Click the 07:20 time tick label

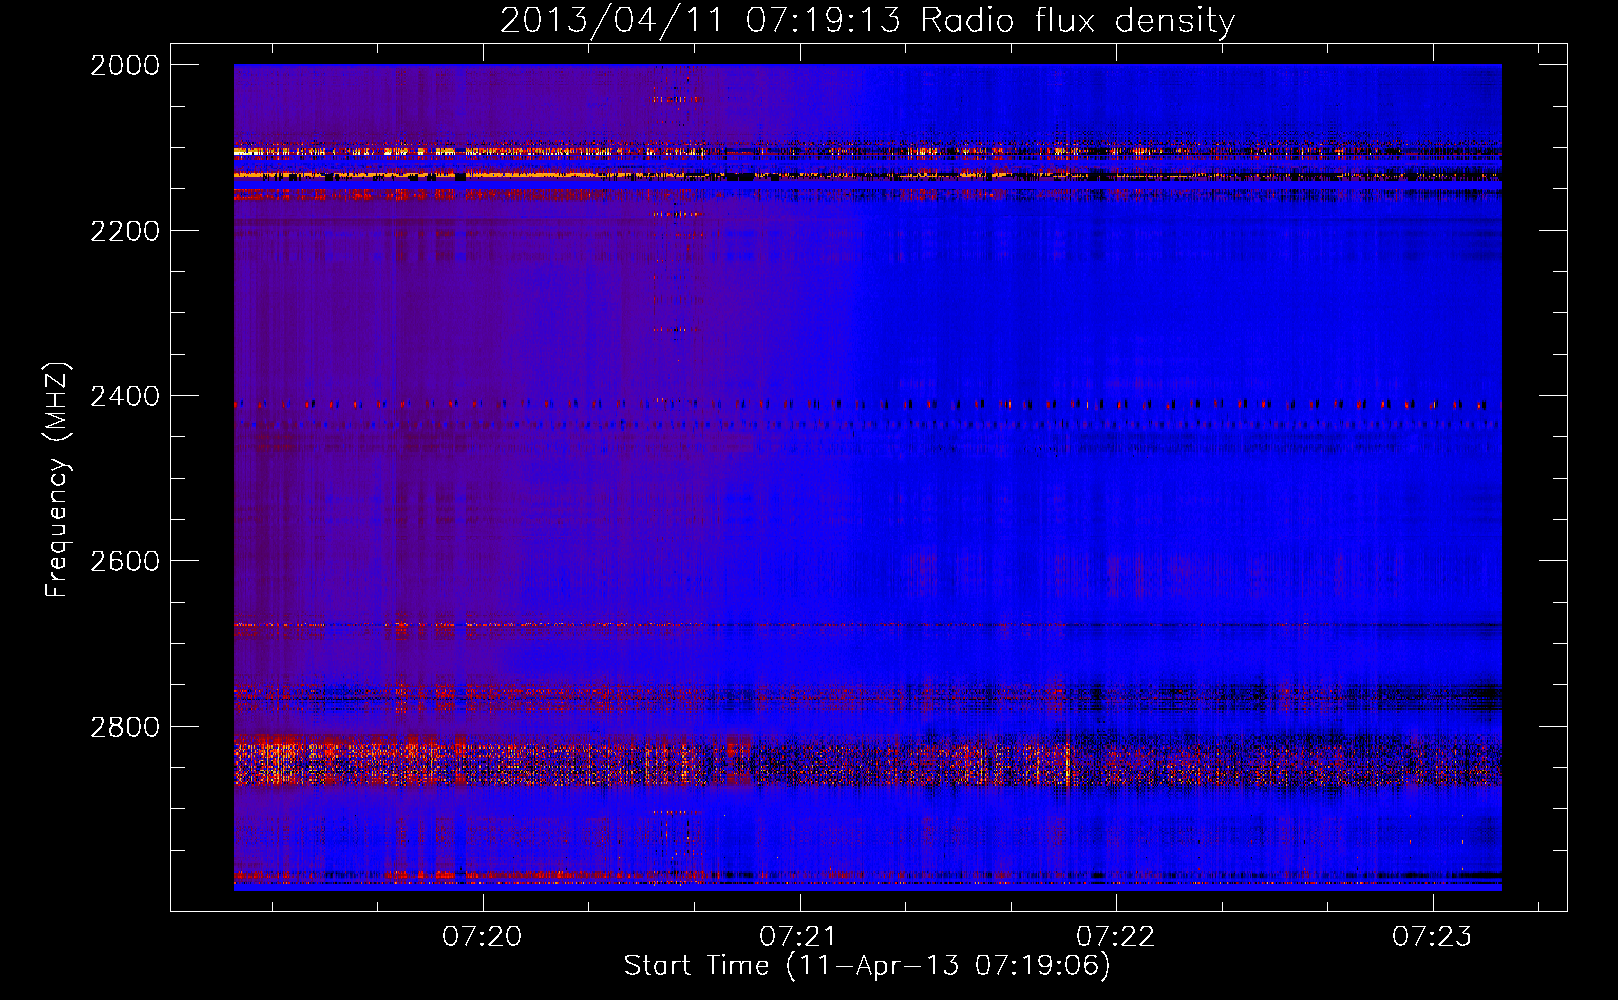point(483,937)
